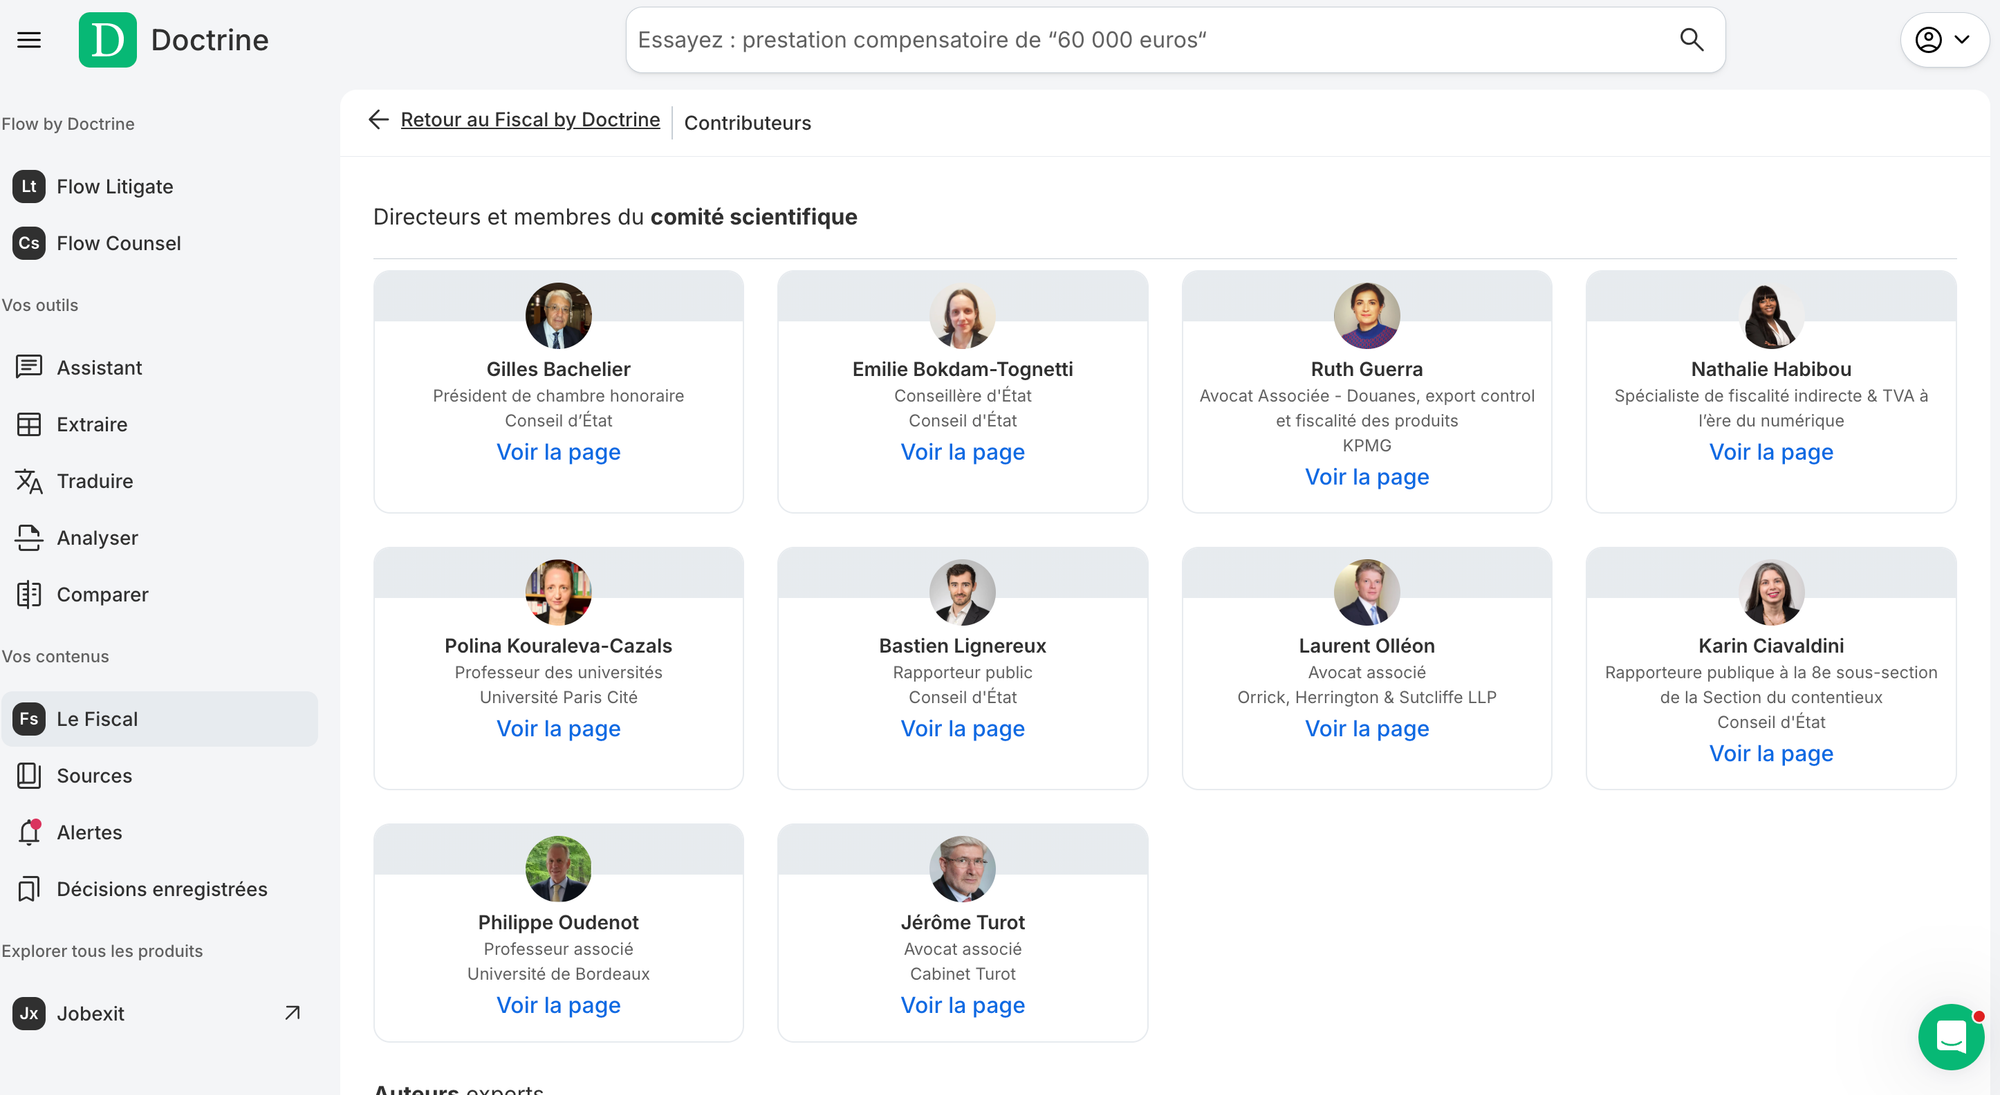Open Jobexit external link arrow
The image size is (2000, 1095).
coord(292,1013)
